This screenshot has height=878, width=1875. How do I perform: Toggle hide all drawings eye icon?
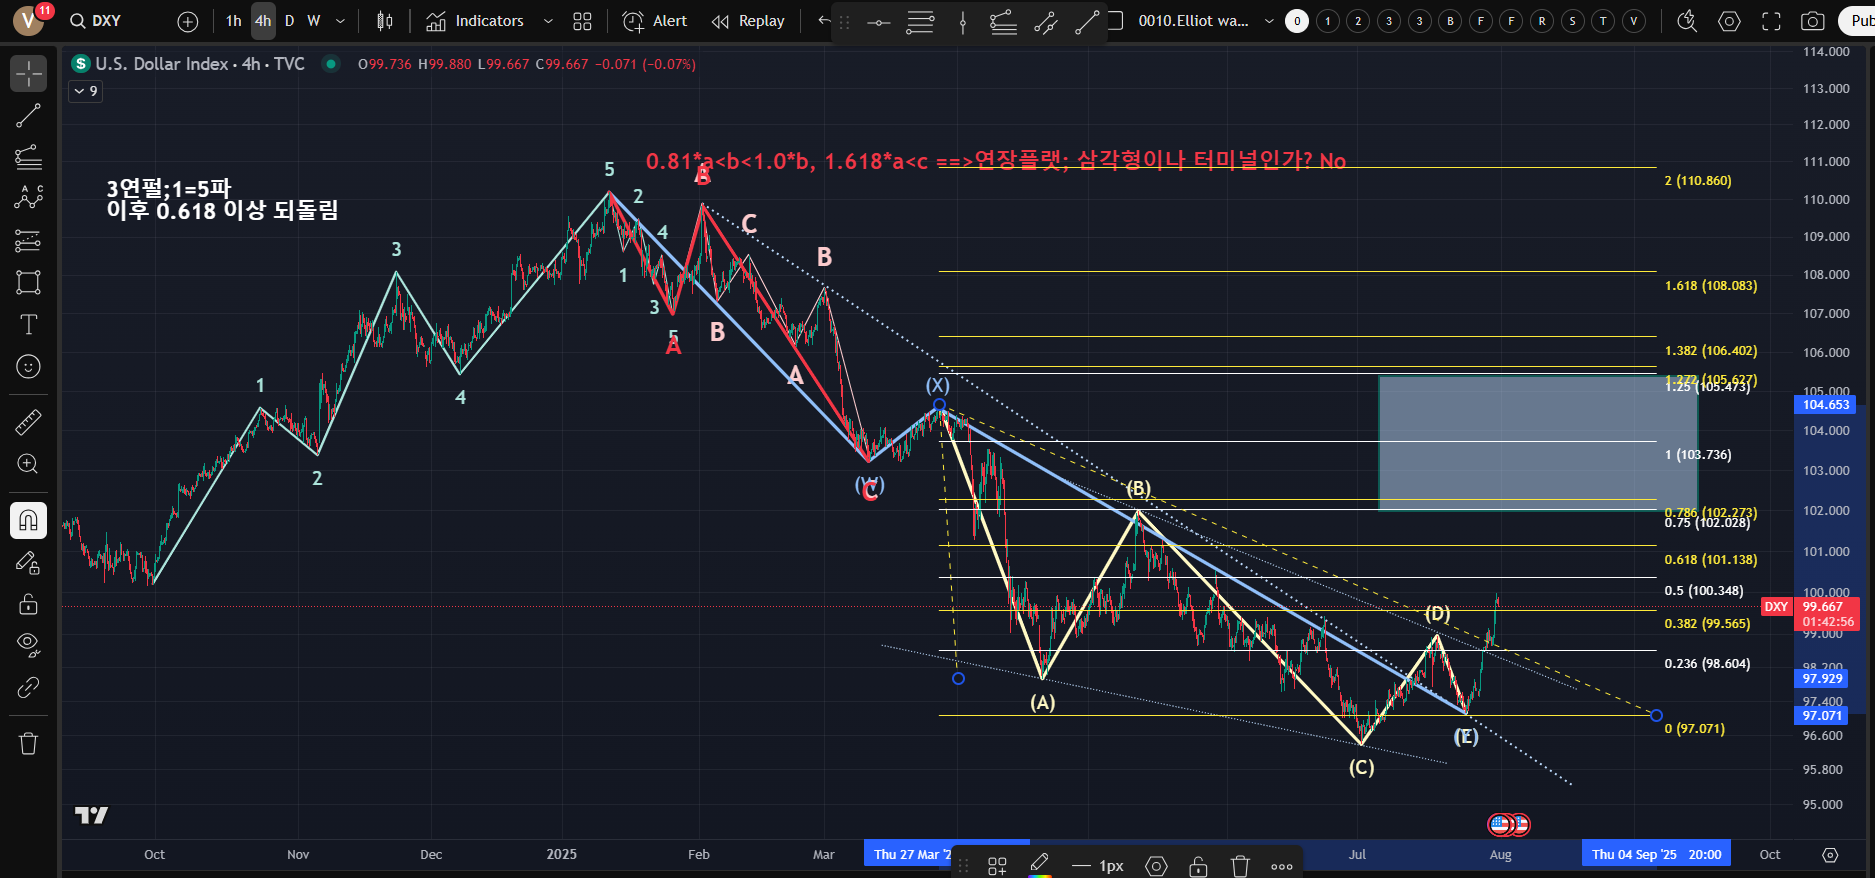pos(28,643)
